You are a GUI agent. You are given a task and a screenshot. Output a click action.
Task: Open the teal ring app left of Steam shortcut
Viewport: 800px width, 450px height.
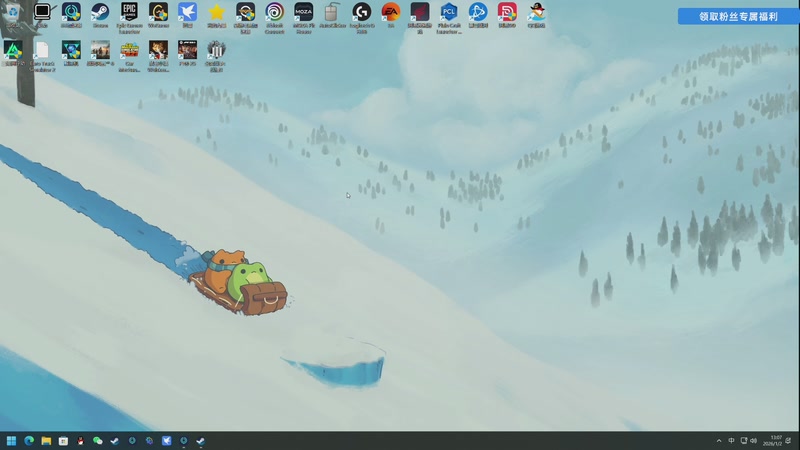71,14
